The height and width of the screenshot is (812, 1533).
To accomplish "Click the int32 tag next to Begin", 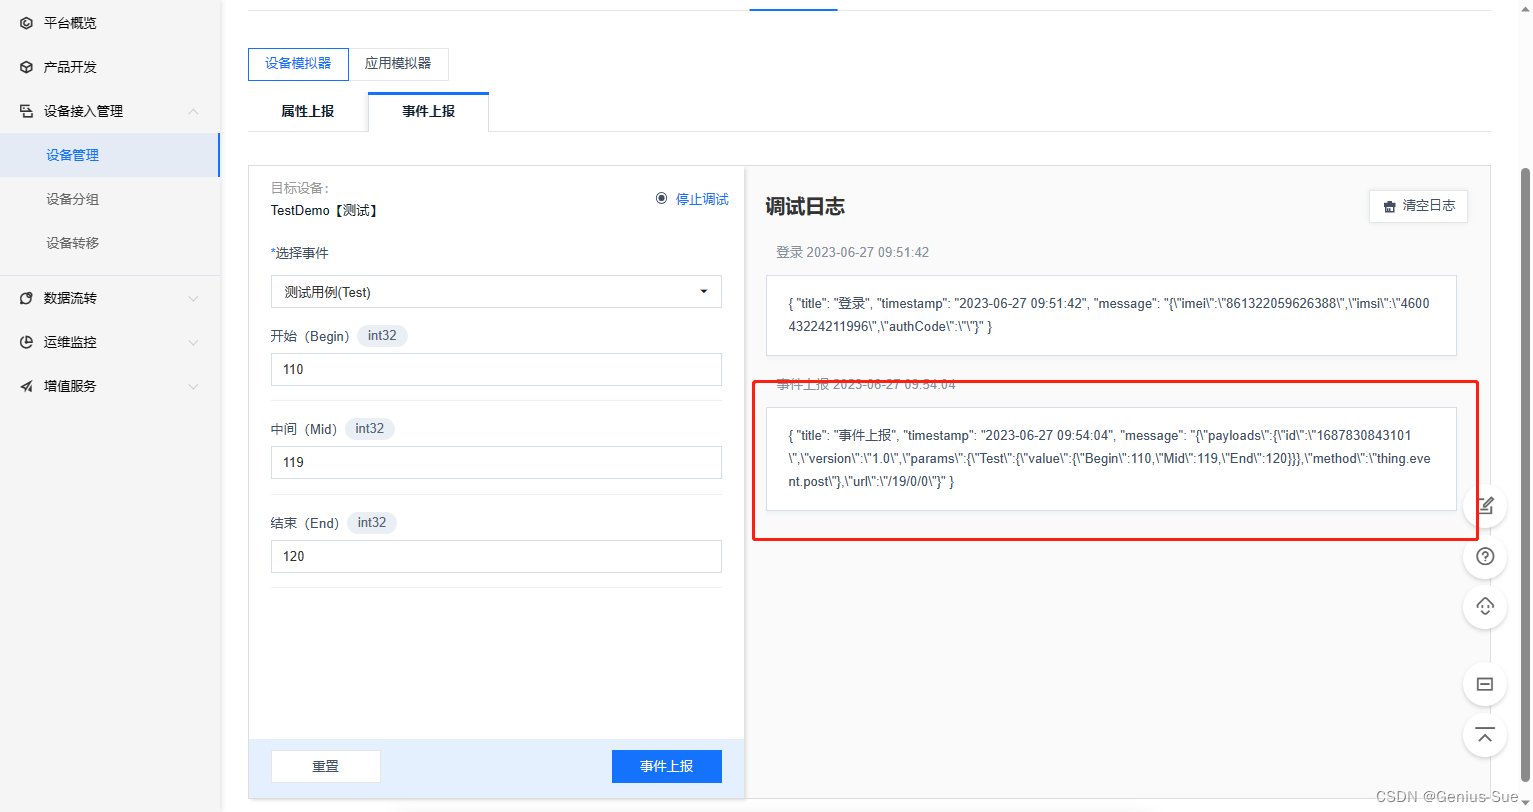I will [382, 336].
